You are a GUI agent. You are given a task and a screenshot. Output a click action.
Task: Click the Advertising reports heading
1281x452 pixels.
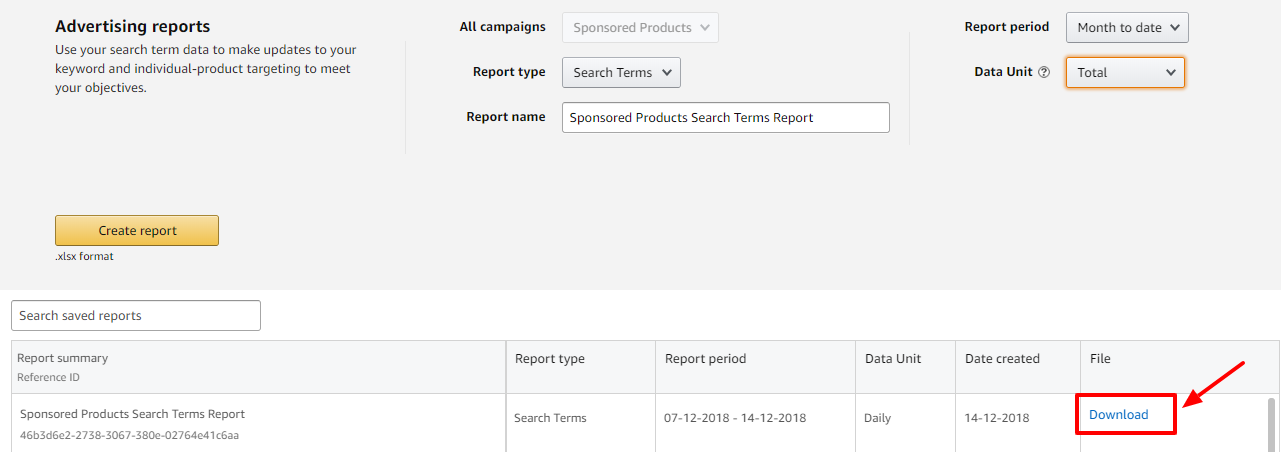tap(133, 27)
